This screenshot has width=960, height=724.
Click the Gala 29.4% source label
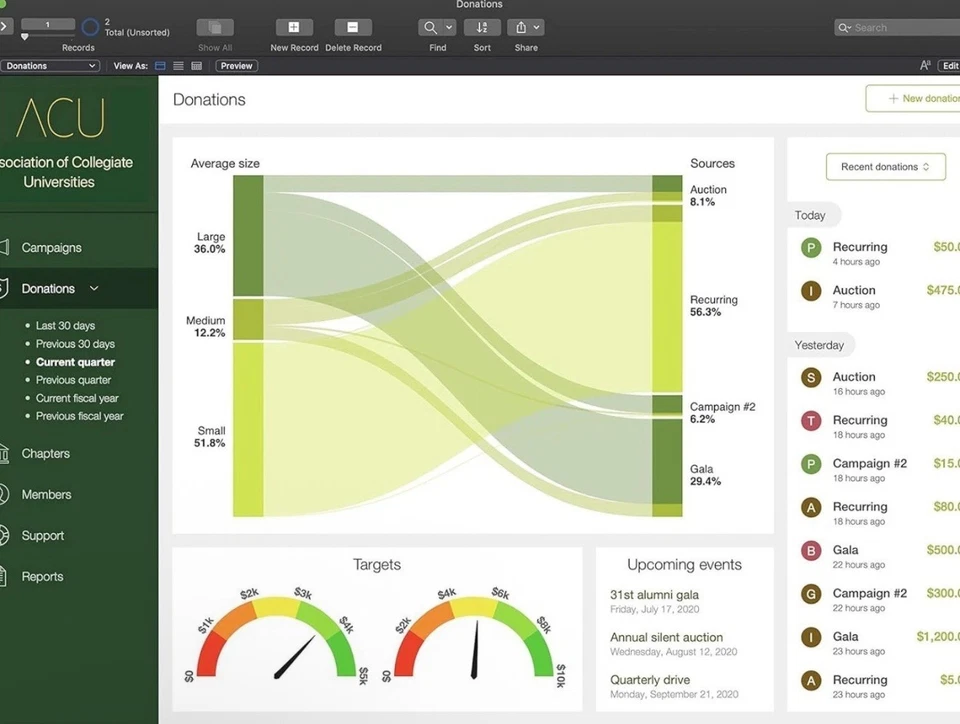(705, 475)
